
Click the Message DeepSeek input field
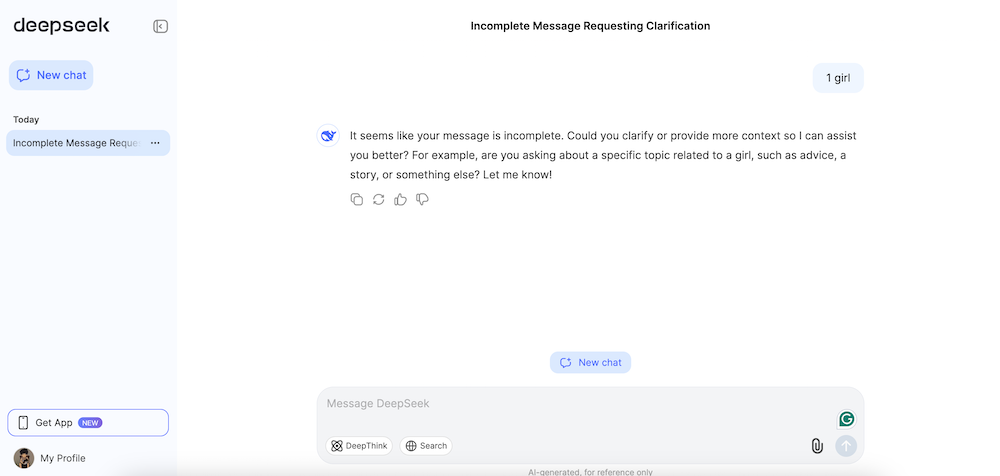[570, 404]
